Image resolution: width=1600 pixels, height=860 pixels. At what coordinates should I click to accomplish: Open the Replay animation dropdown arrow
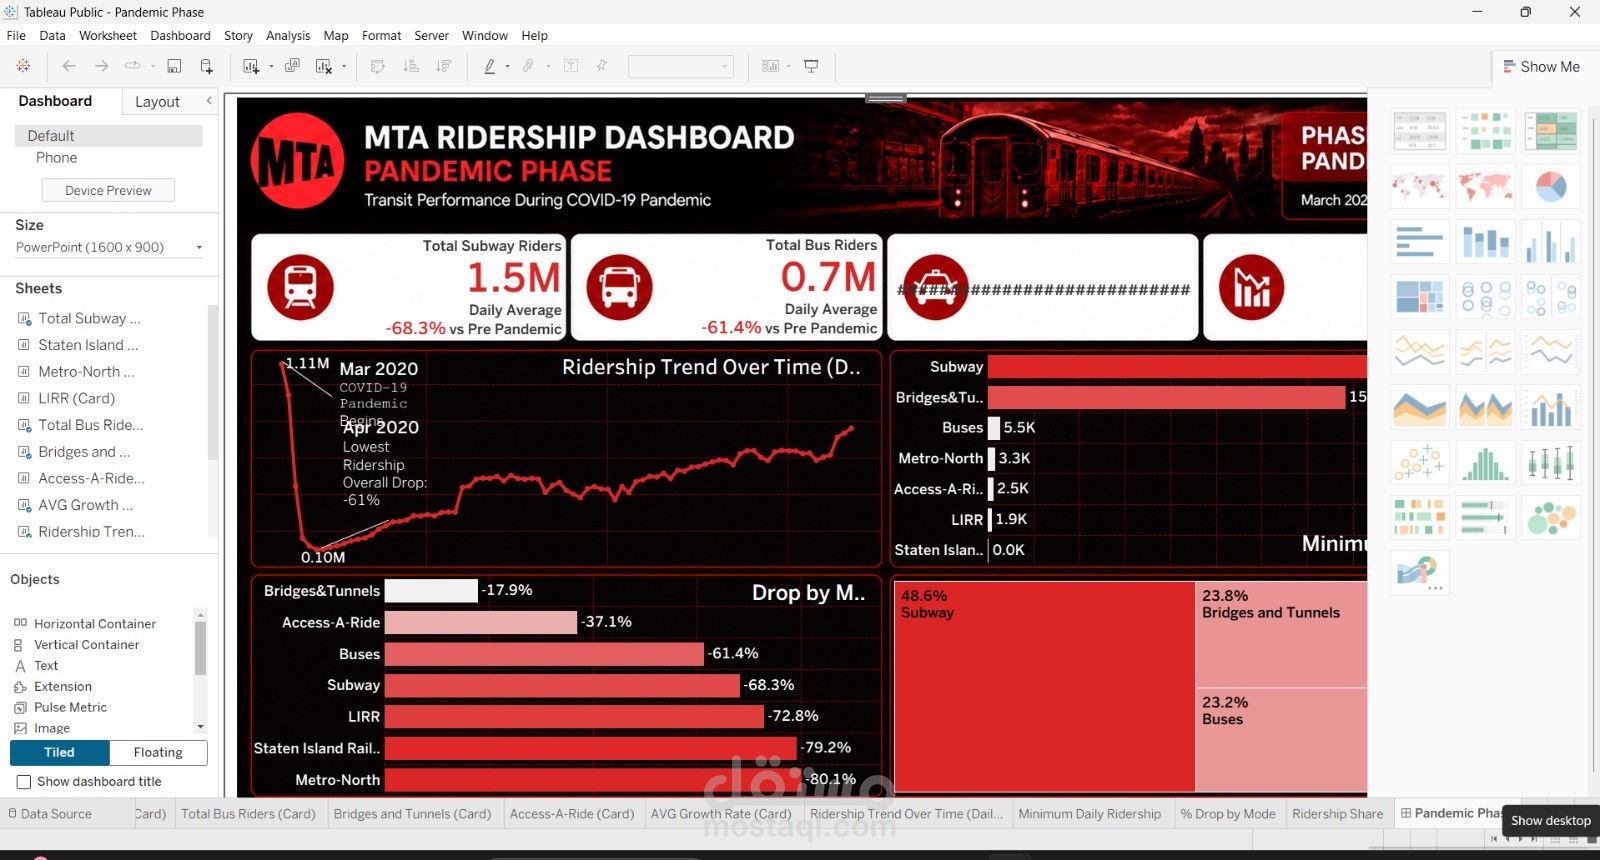click(153, 67)
